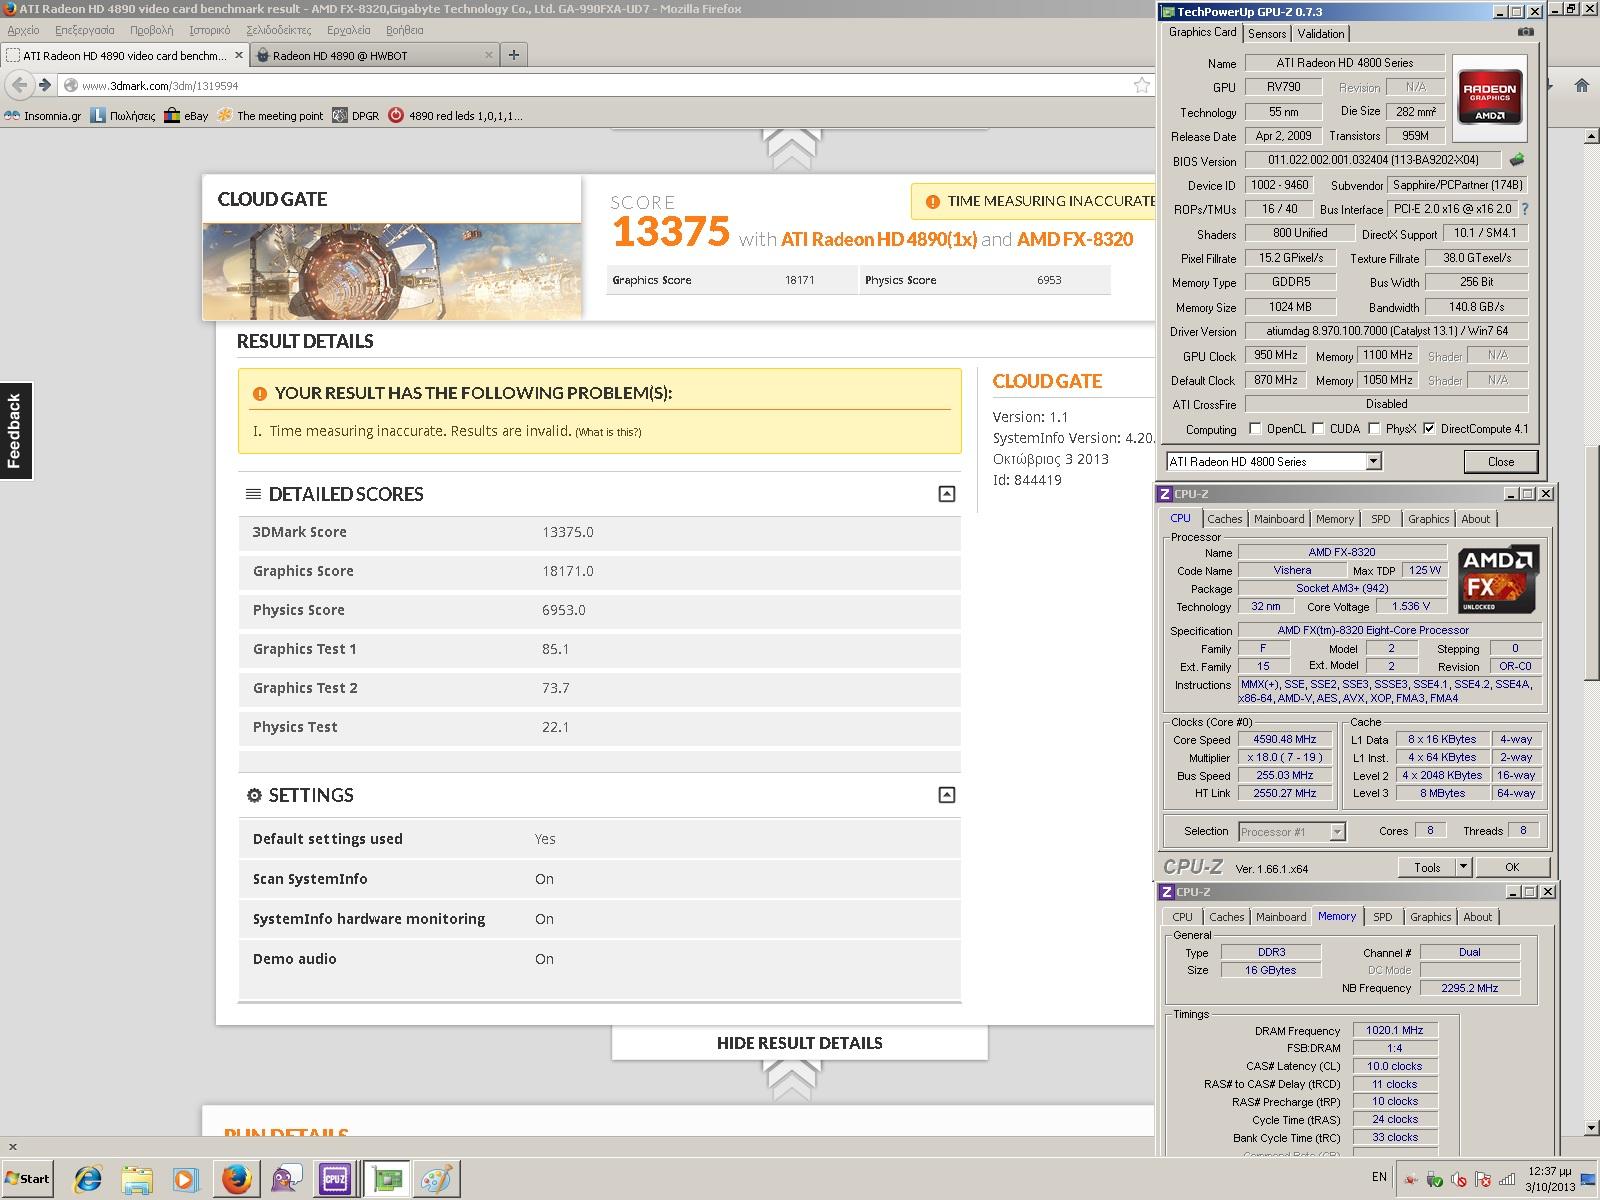This screenshot has height=1200, width=1600.
Task: Open Paint from the taskbar
Action: tap(436, 1180)
